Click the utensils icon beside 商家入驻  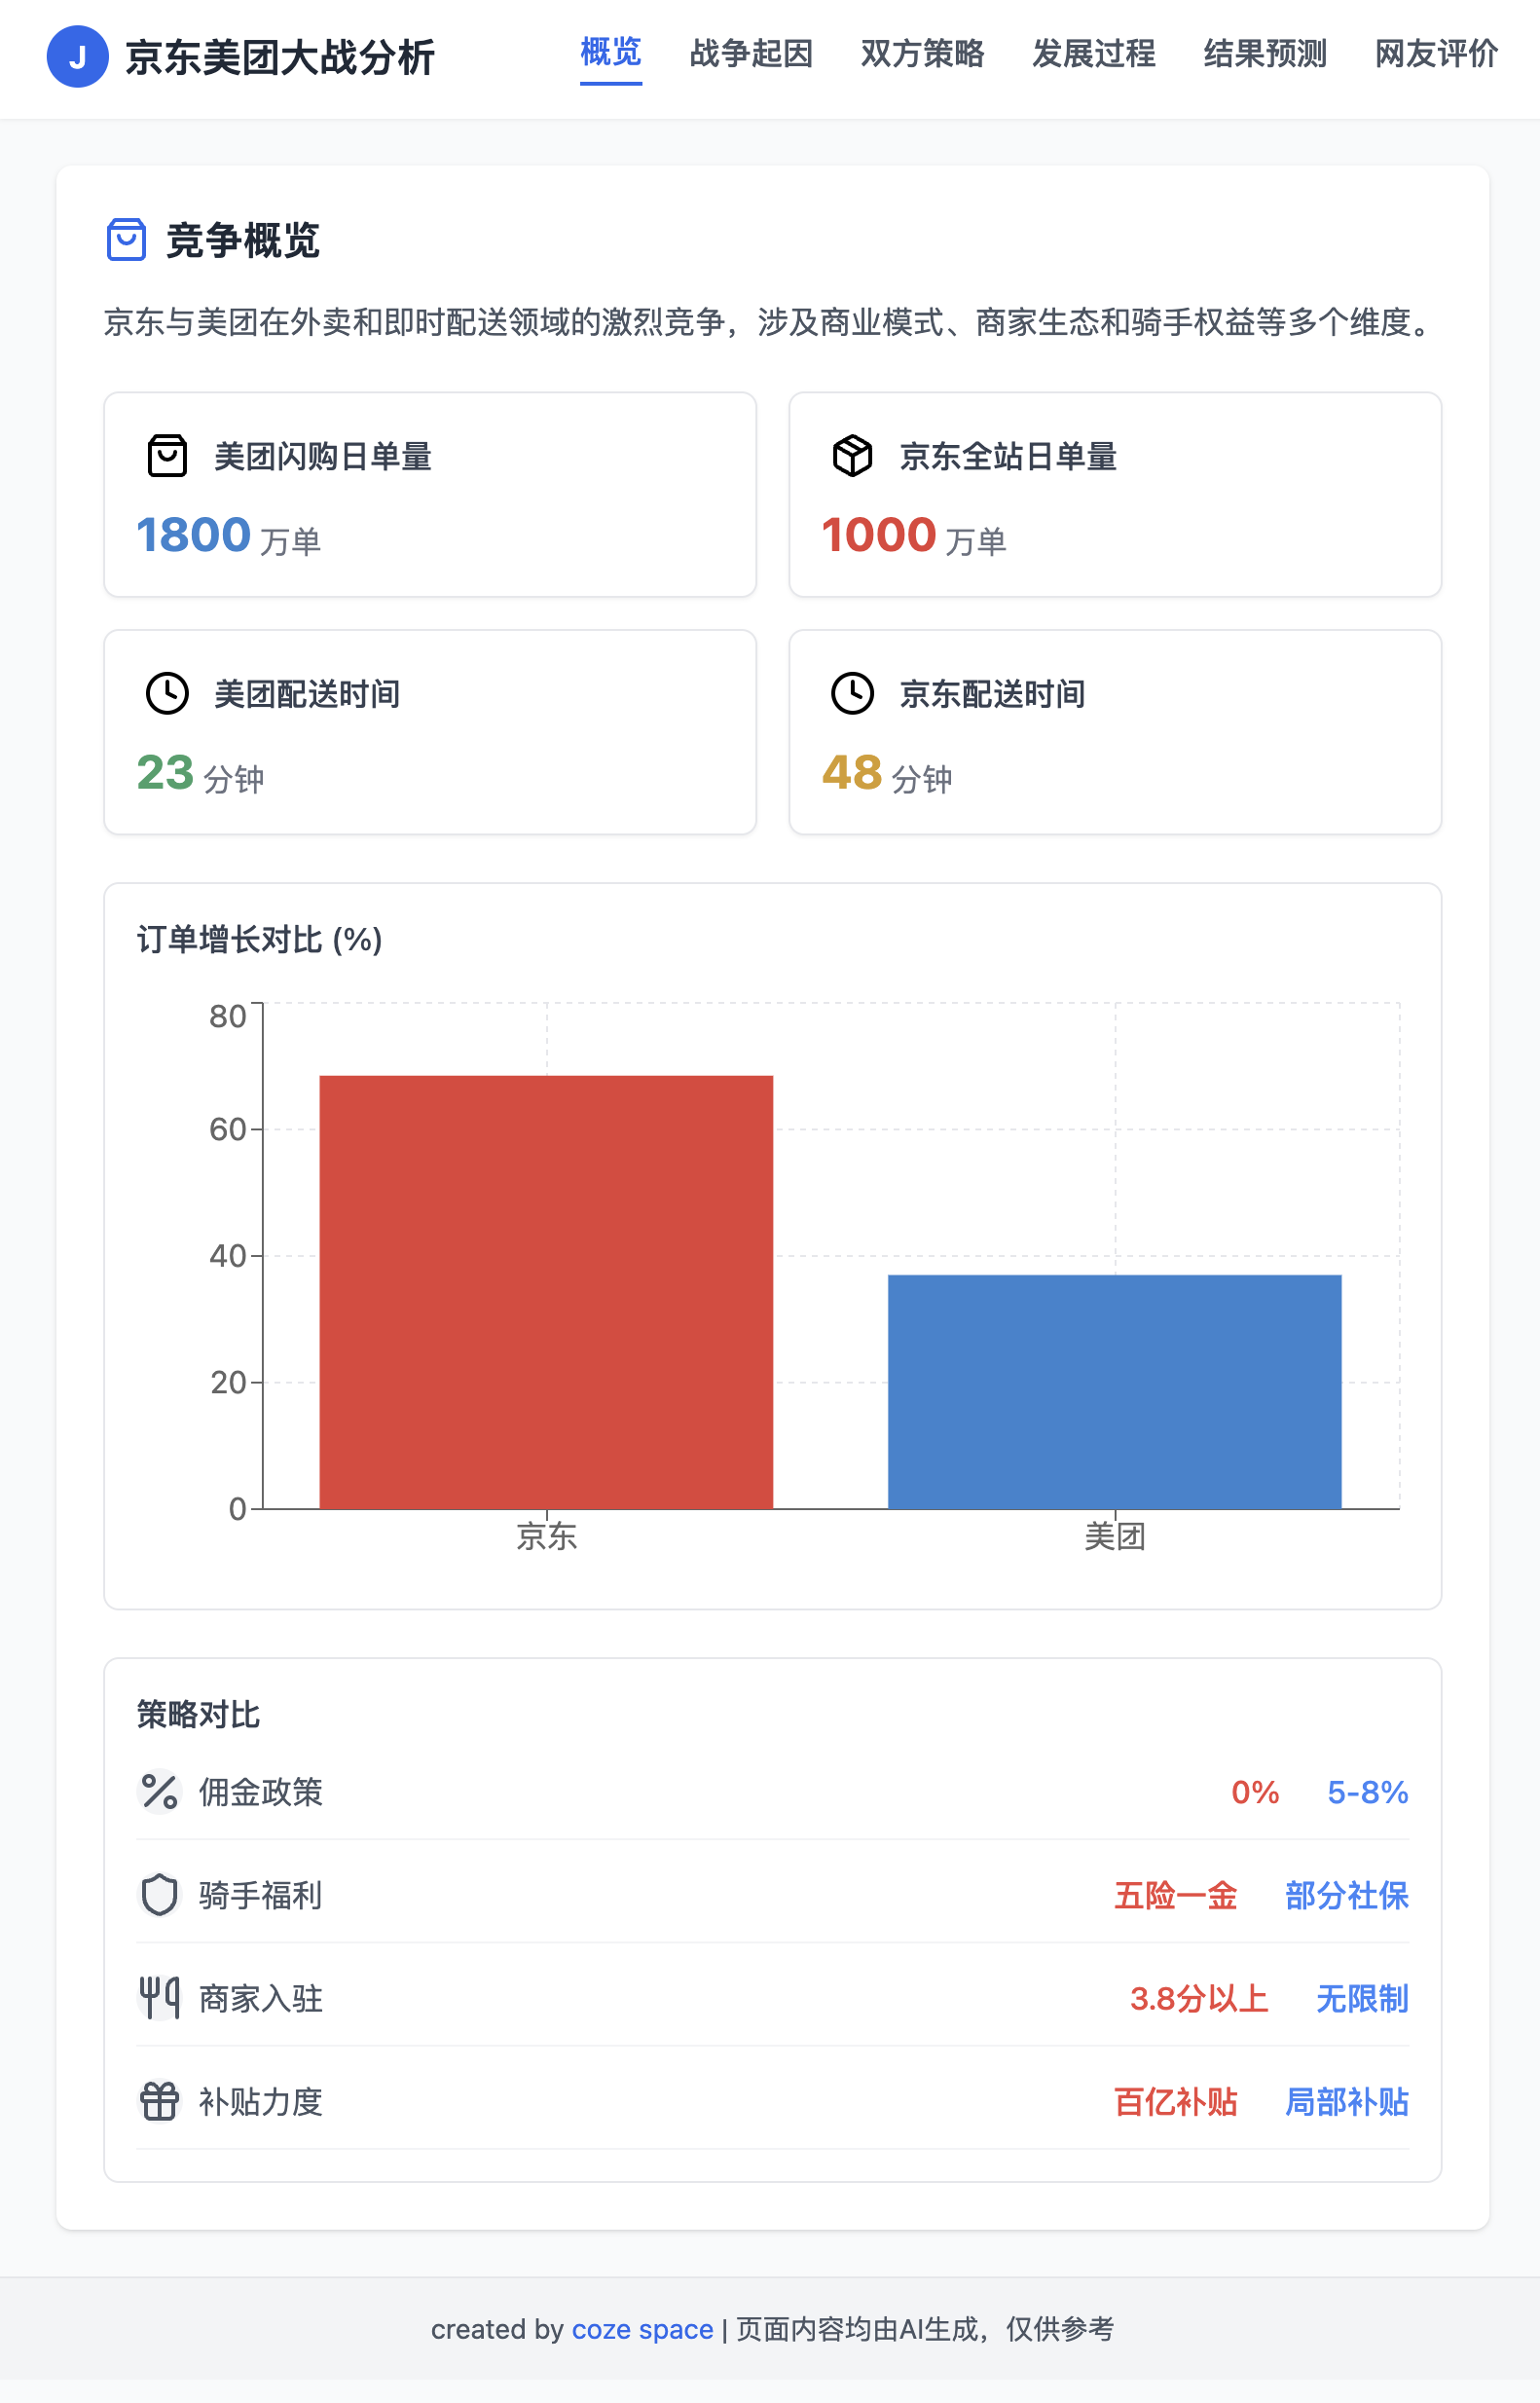click(159, 1998)
